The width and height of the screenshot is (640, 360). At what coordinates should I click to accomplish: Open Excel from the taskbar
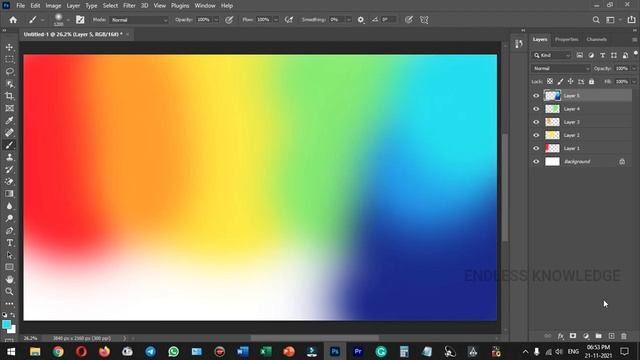(x=266, y=351)
